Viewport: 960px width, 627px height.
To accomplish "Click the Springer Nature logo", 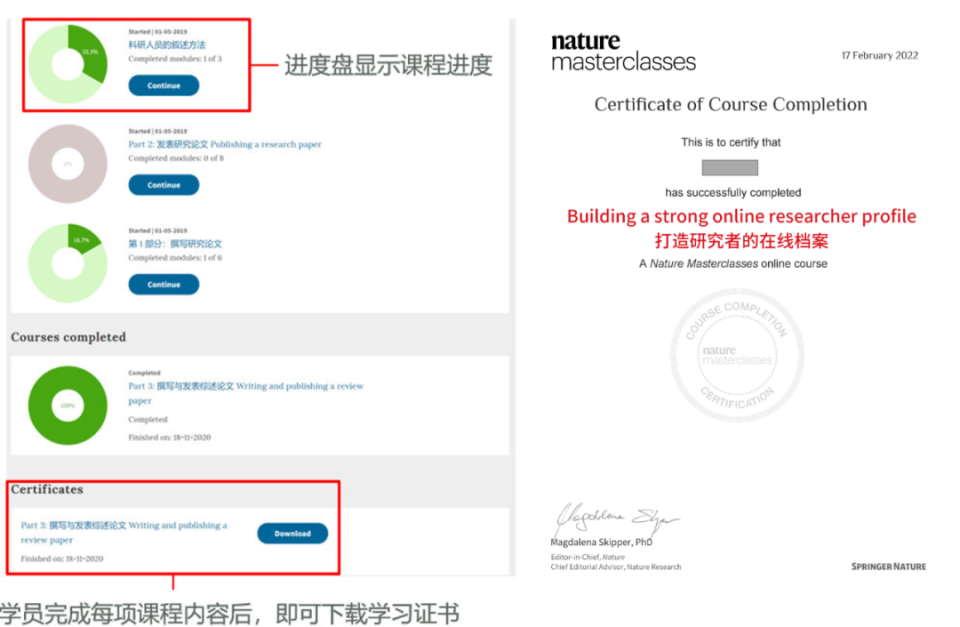I will 888,567.
